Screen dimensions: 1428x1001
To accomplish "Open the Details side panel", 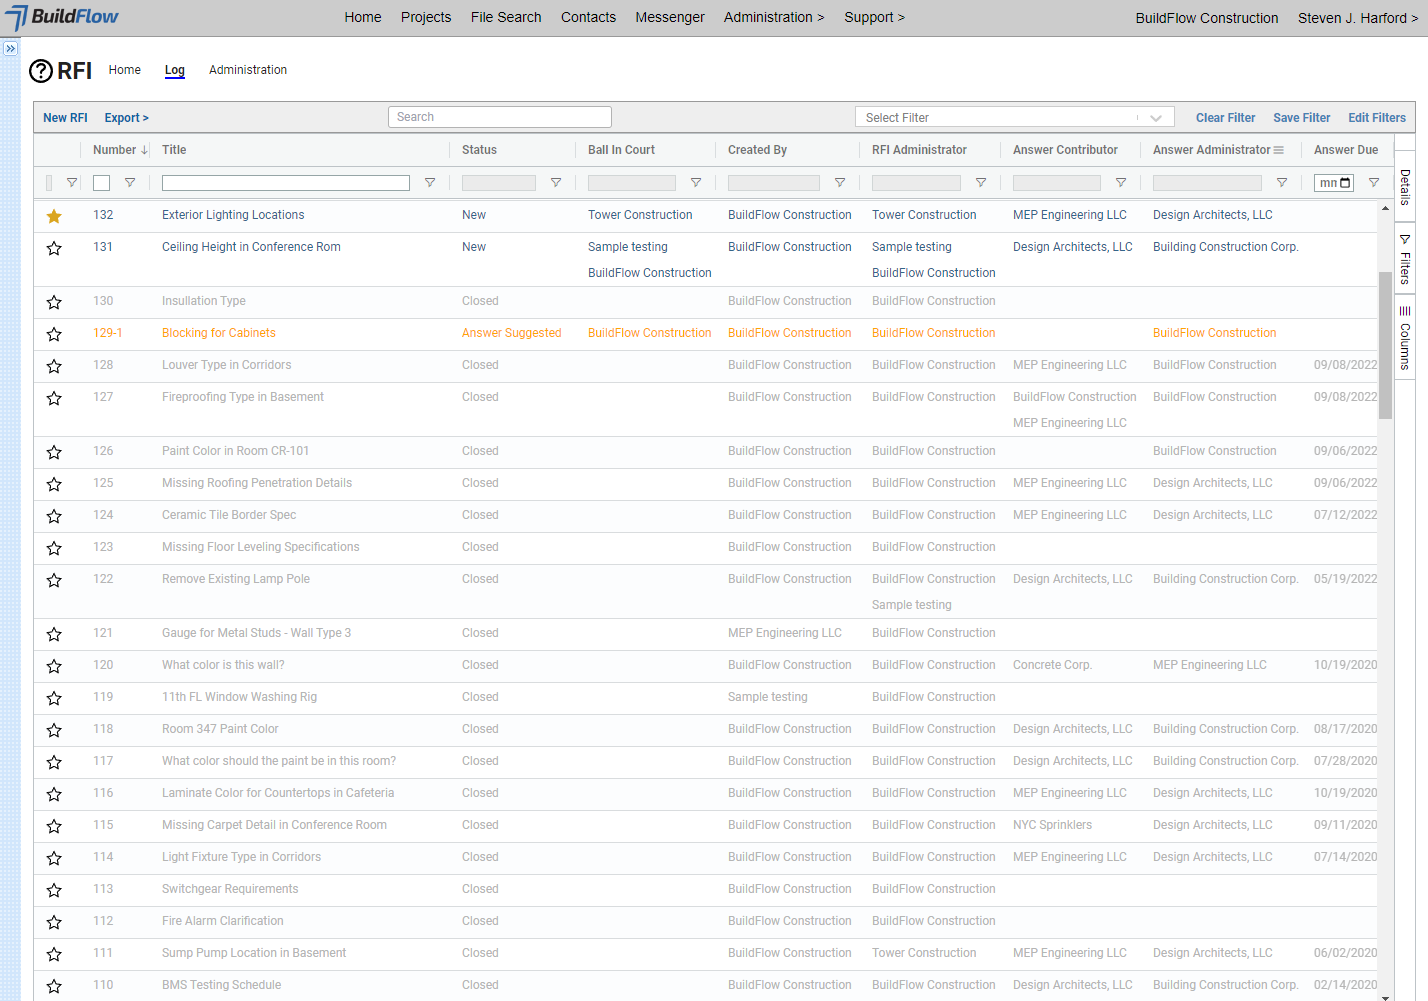I will coord(1405,187).
